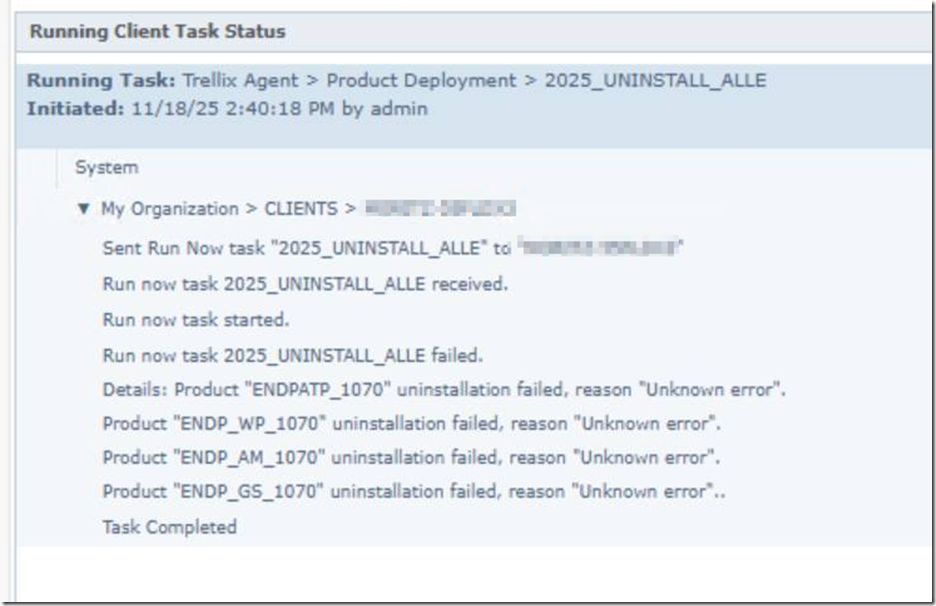Click the blurred system name after CLIENTS
The width and height of the screenshot is (936, 606).
440,210
